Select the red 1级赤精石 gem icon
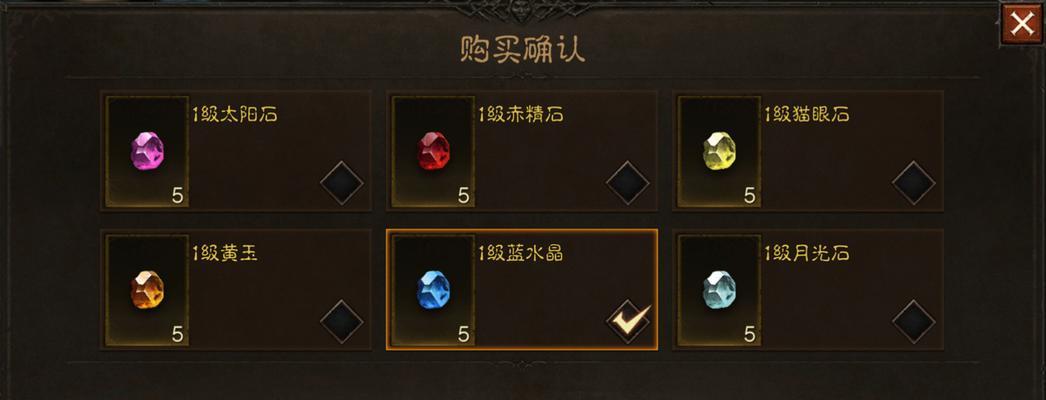1046x400 pixels. coord(433,151)
